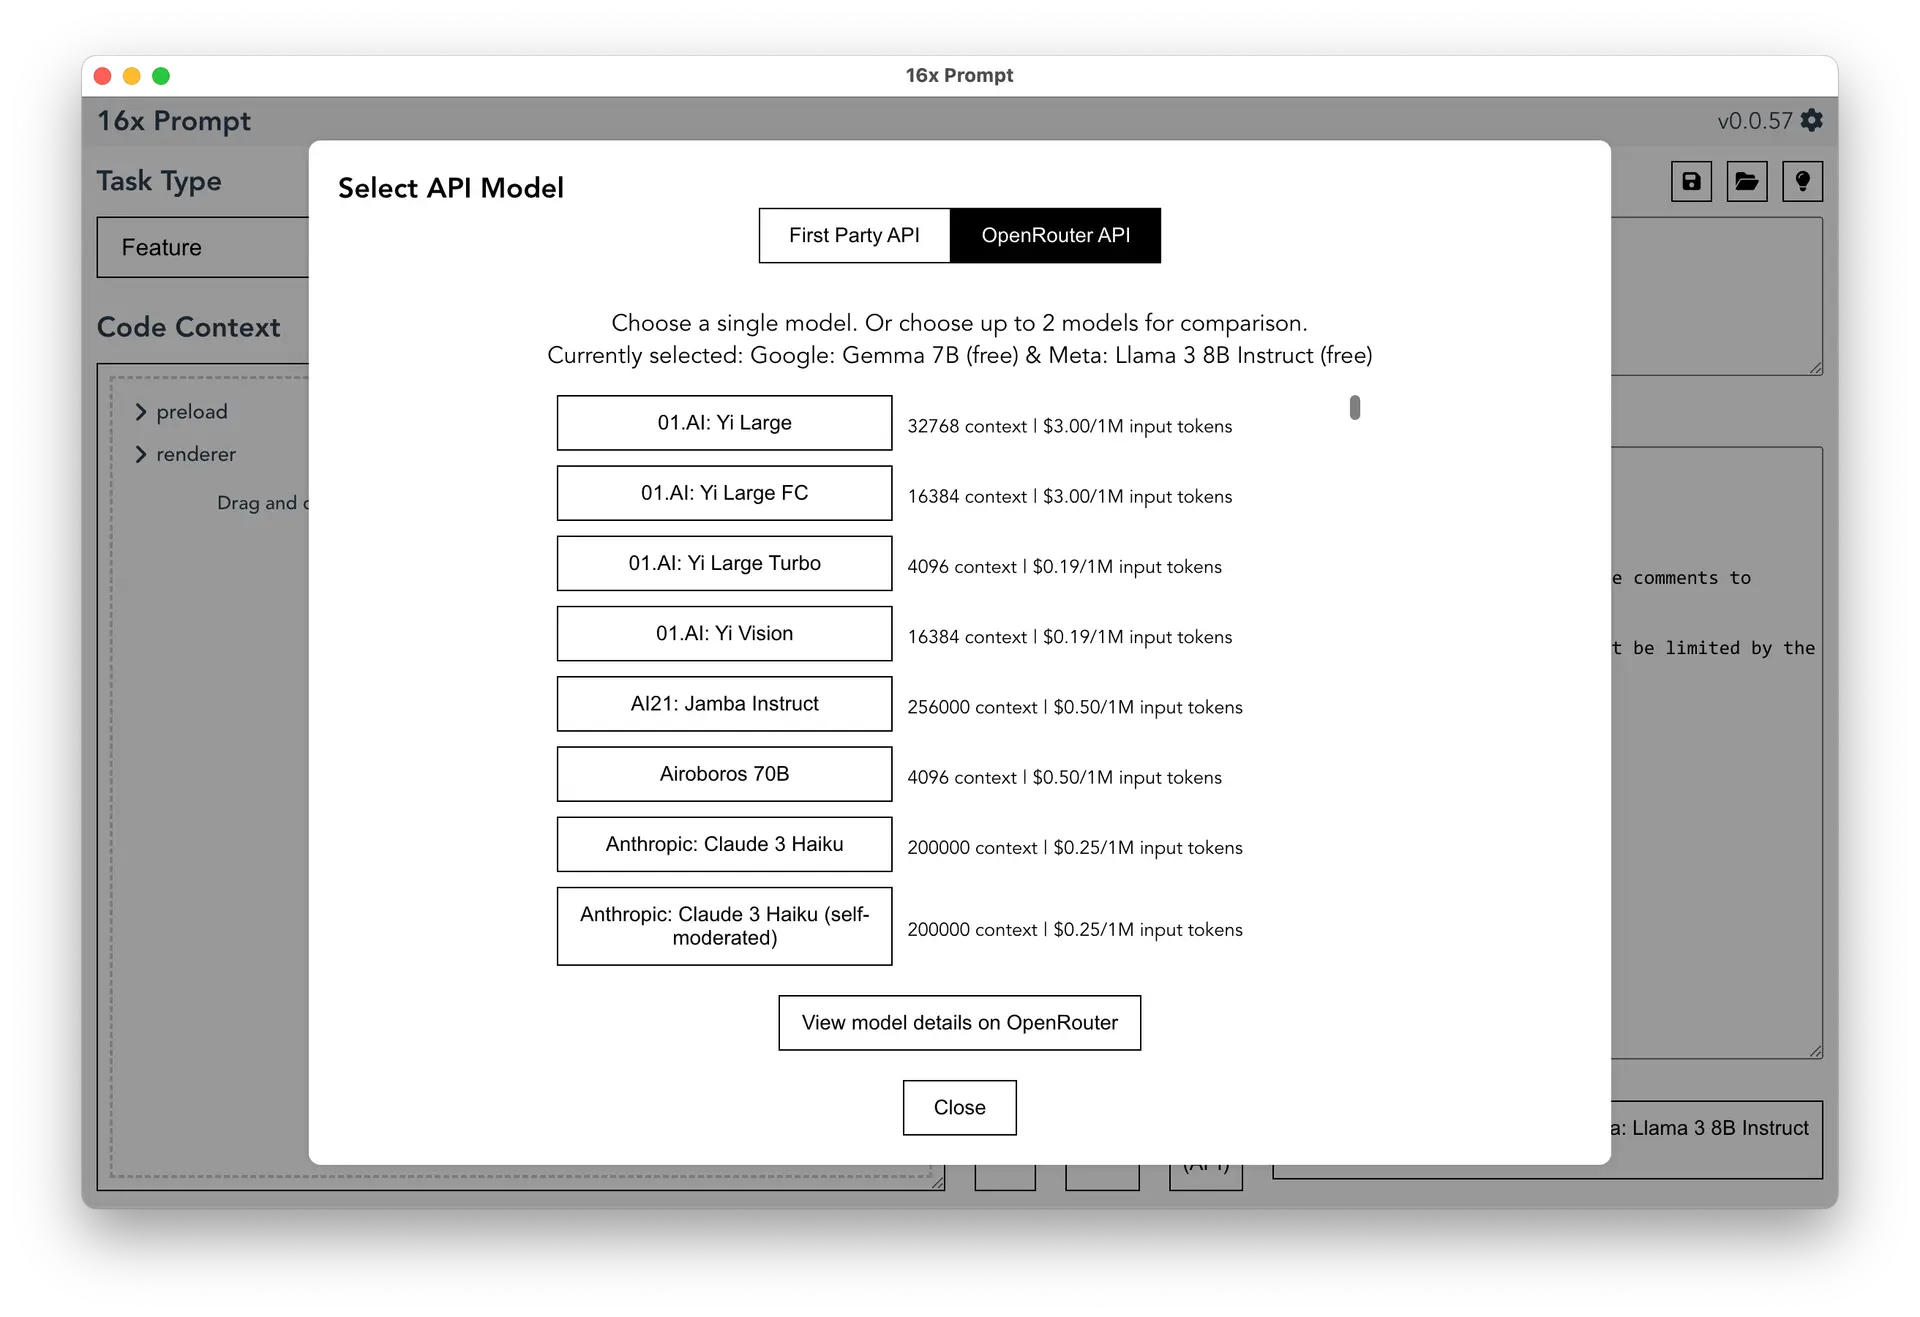
Task: Close the Select API Model dialog
Action: [959, 1107]
